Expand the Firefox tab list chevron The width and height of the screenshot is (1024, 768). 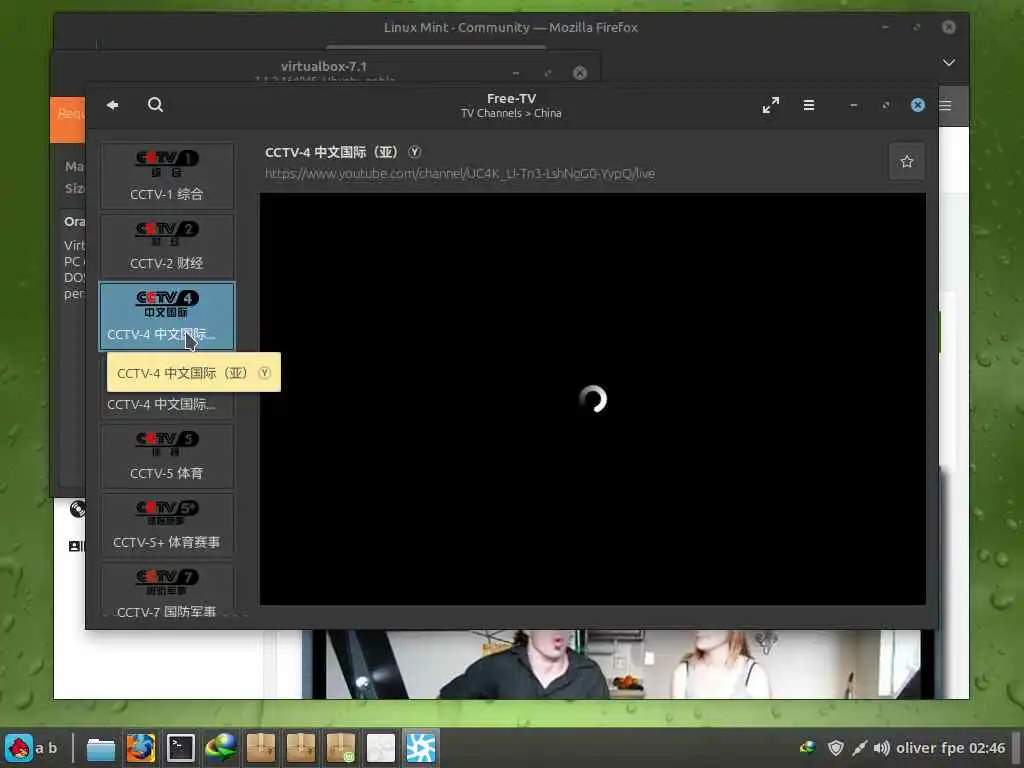click(x=949, y=62)
